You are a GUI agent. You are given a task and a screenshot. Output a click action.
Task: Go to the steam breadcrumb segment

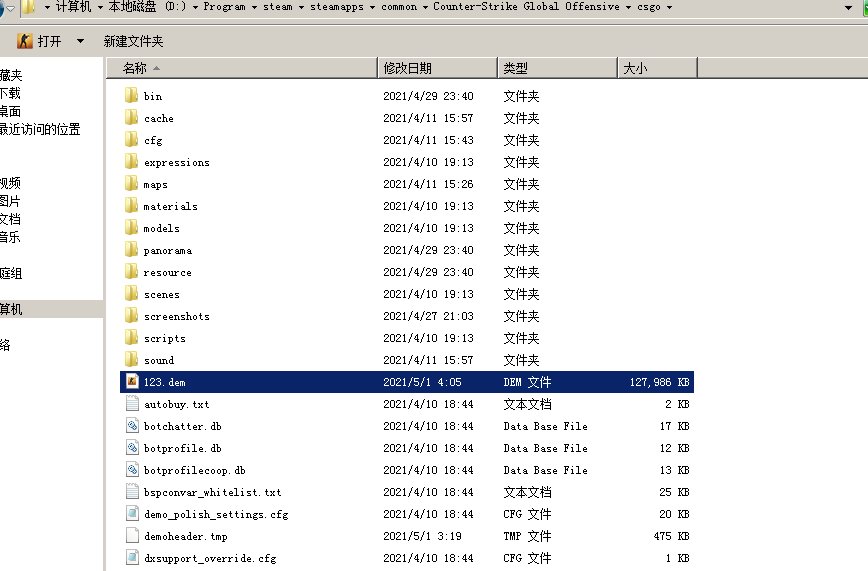[277, 7]
